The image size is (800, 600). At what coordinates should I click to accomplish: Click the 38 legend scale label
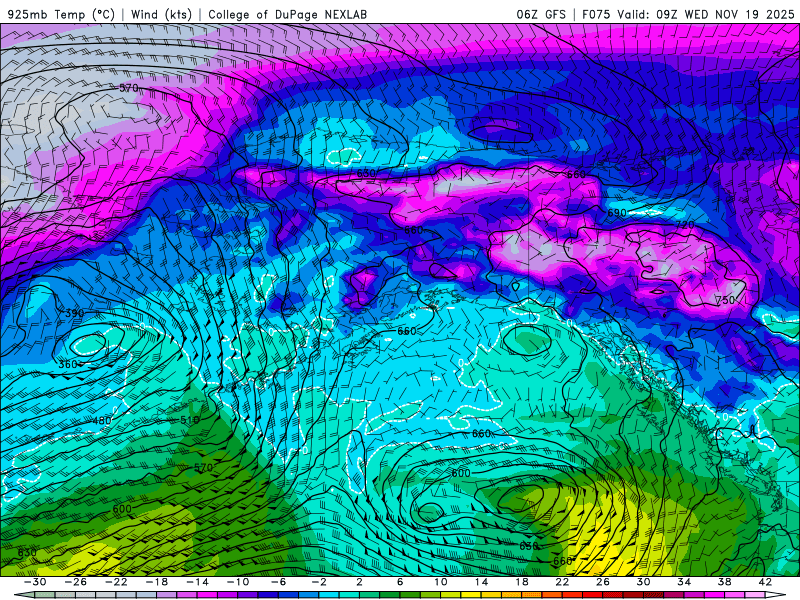(x=724, y=582)
